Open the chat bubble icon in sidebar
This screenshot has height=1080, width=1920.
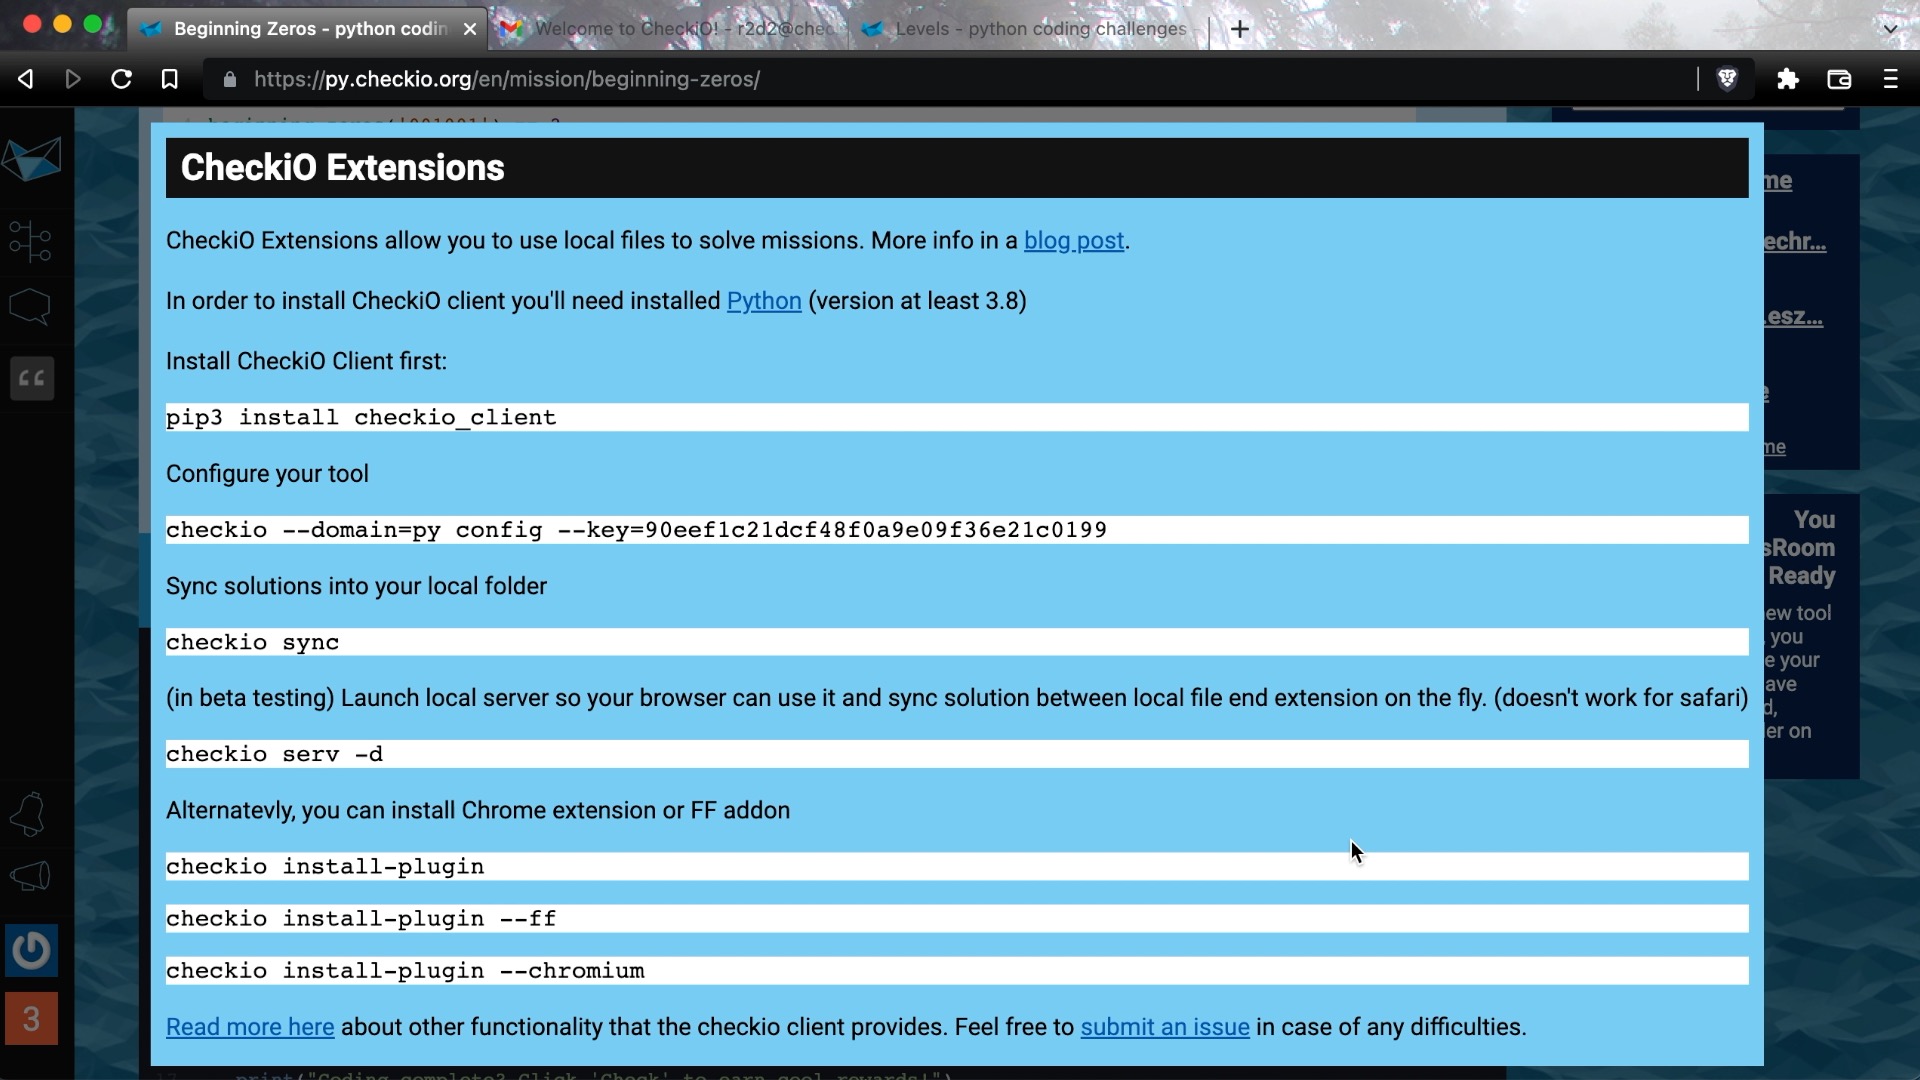point(30,307)
